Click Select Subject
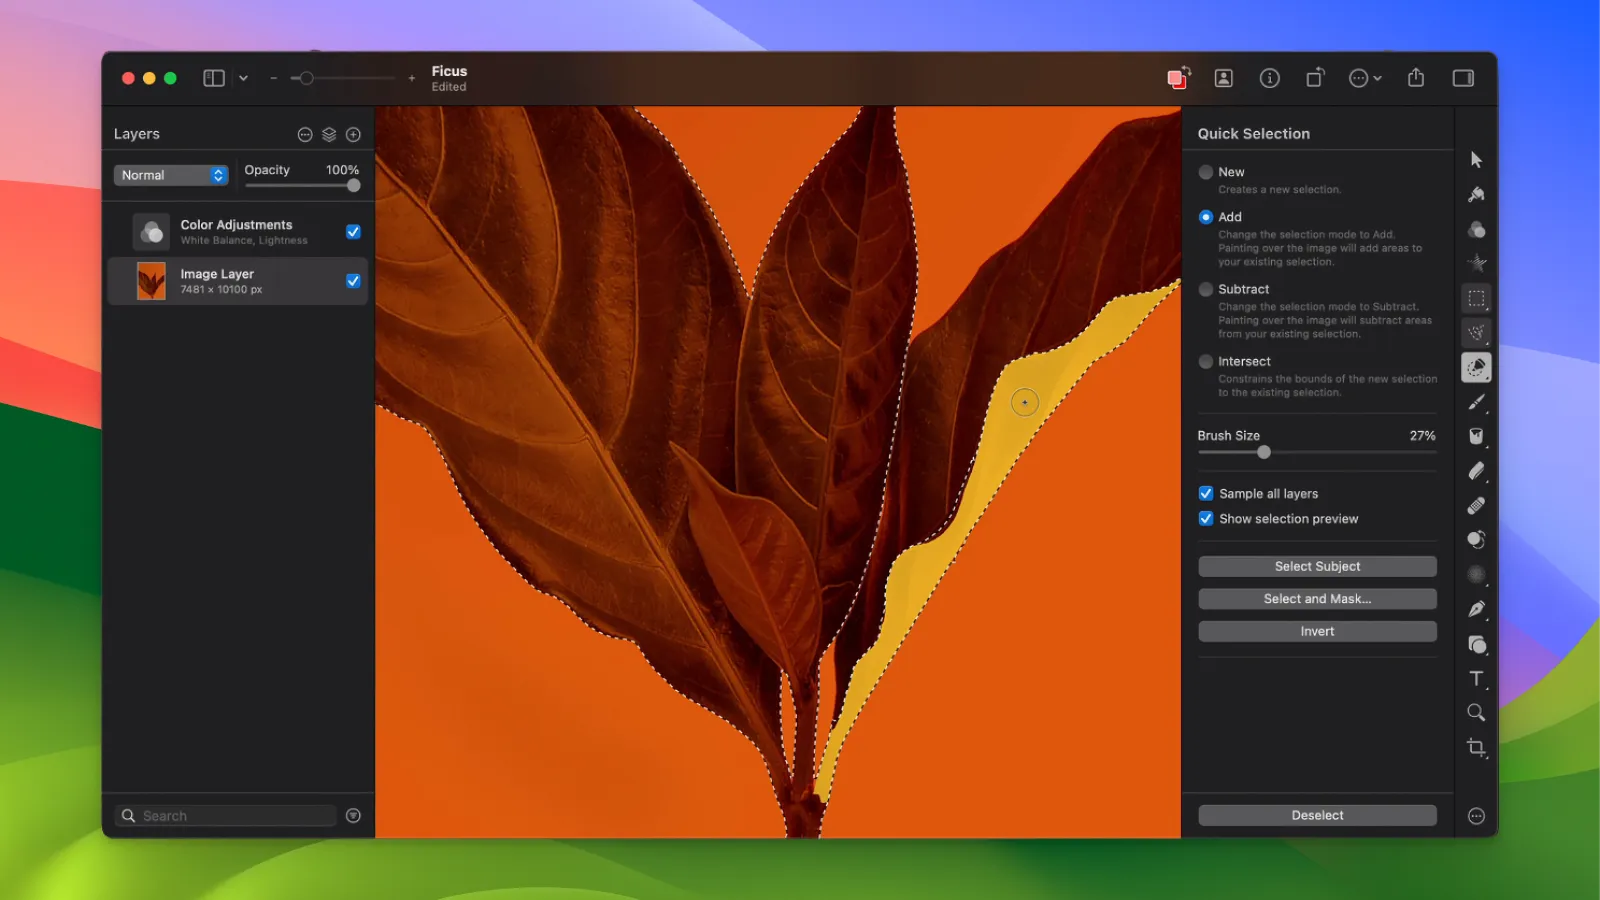Image resolution: width=1600 pixels, height=900 pixels. 1317,566
